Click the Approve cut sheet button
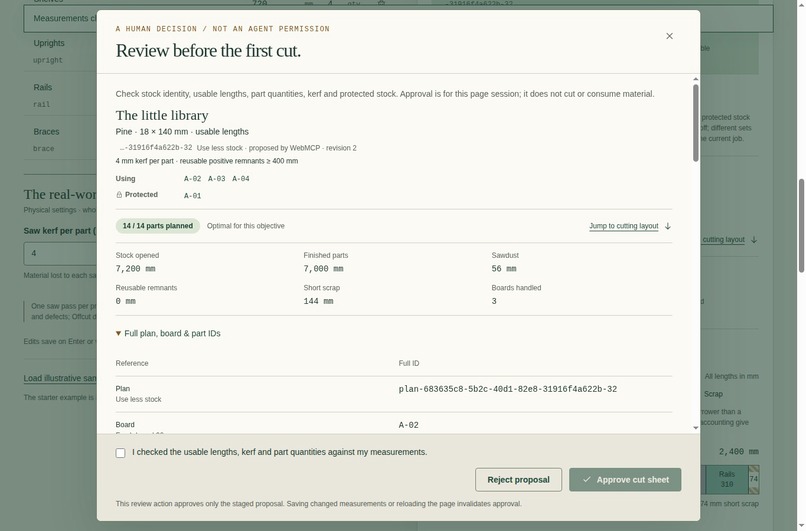Image resolution: width=806 pixels, height=531 pixels. [x=625, y=480]
